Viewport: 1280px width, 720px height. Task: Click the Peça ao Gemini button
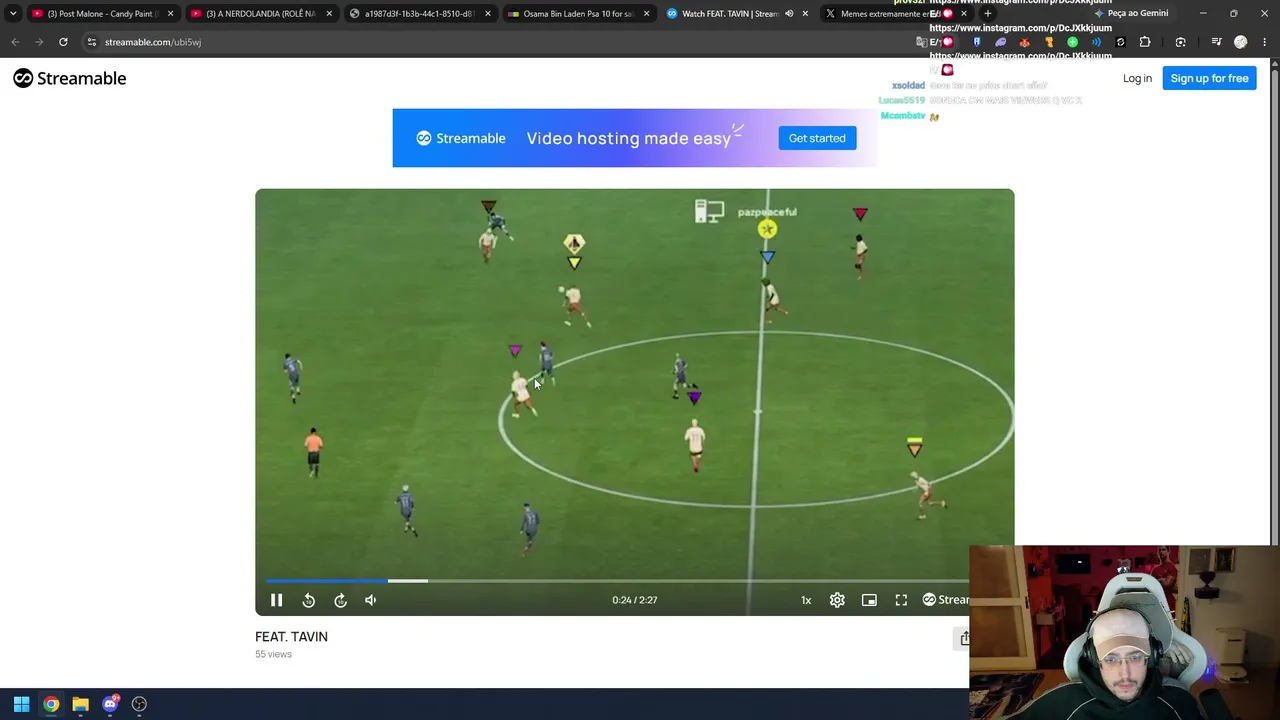(x=1132, y=14)
